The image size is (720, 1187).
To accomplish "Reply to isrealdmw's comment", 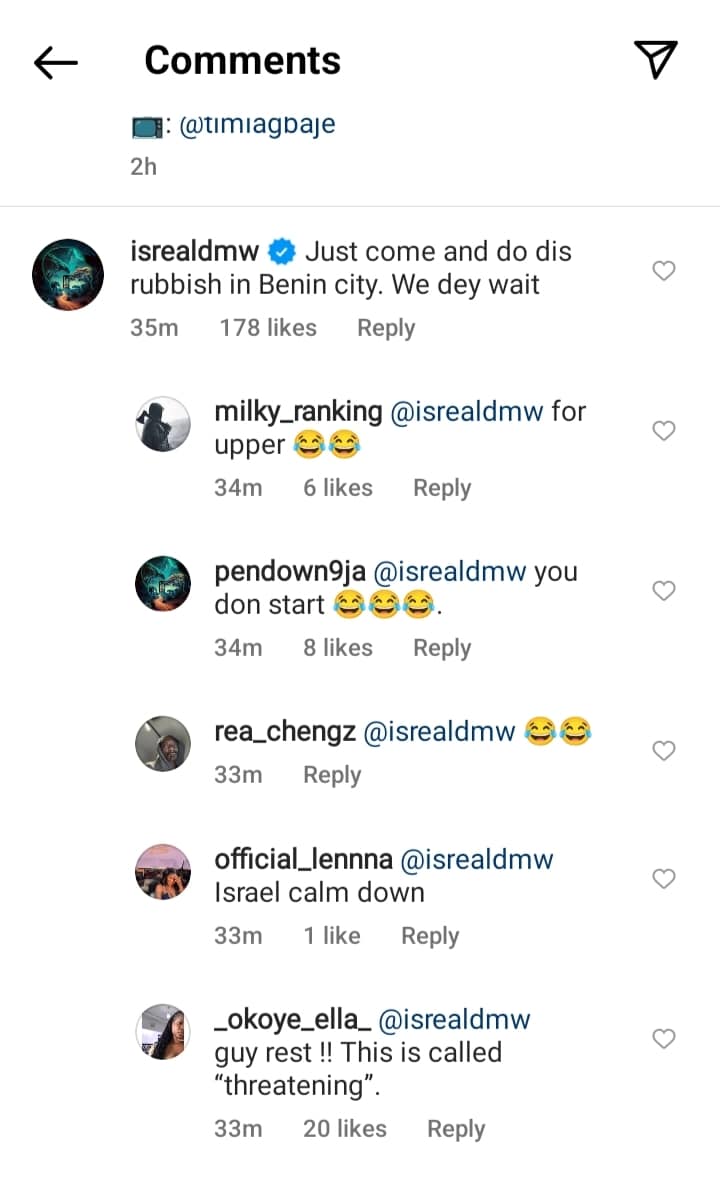I will 386,328.
